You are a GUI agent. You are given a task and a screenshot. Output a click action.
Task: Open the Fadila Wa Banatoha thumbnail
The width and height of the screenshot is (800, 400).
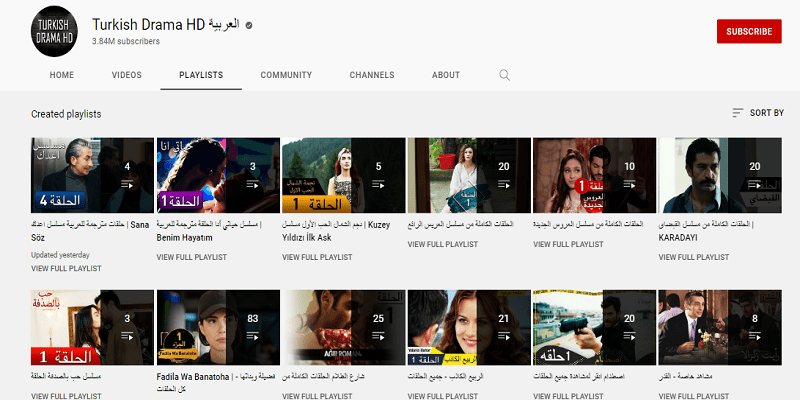pyautogui.click(x=218, y=328)
